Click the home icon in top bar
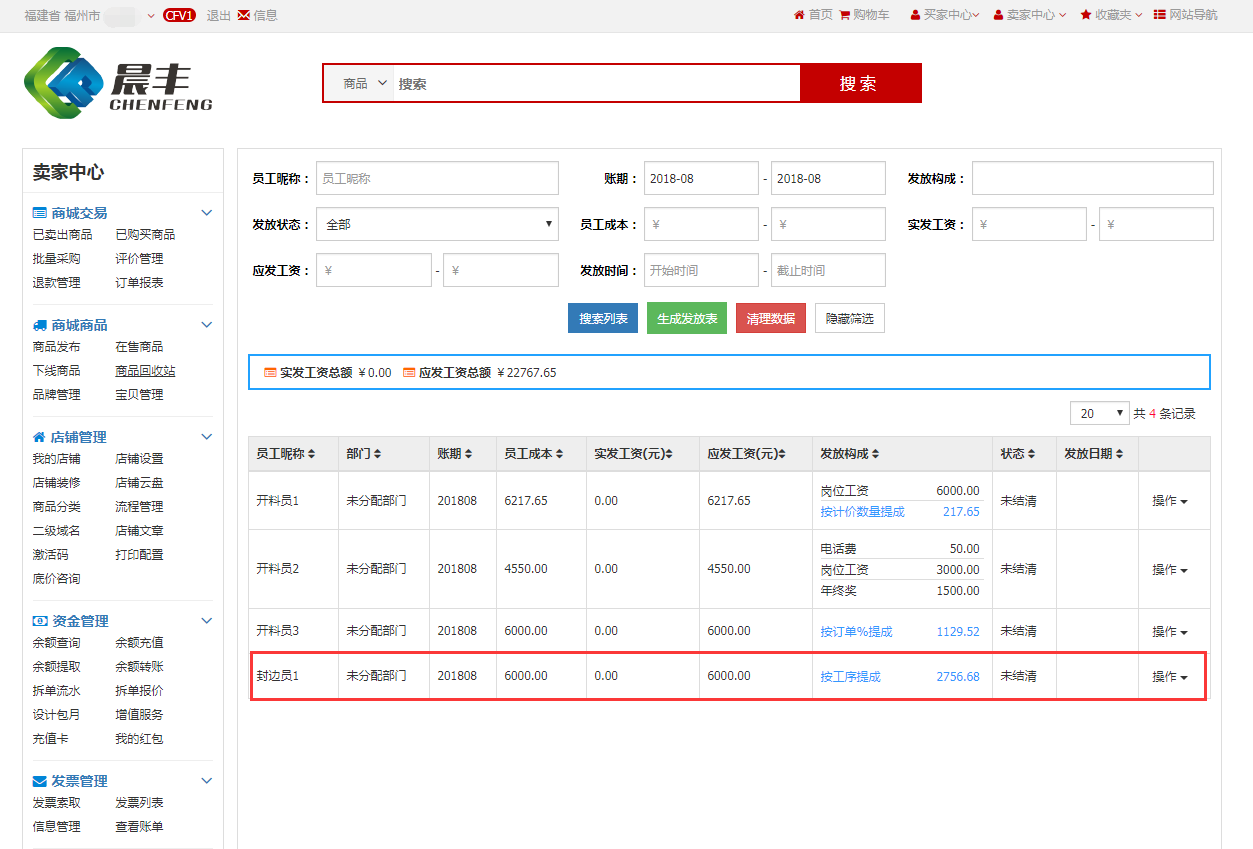Viewport: 1253px width, 849px height. 799,15
